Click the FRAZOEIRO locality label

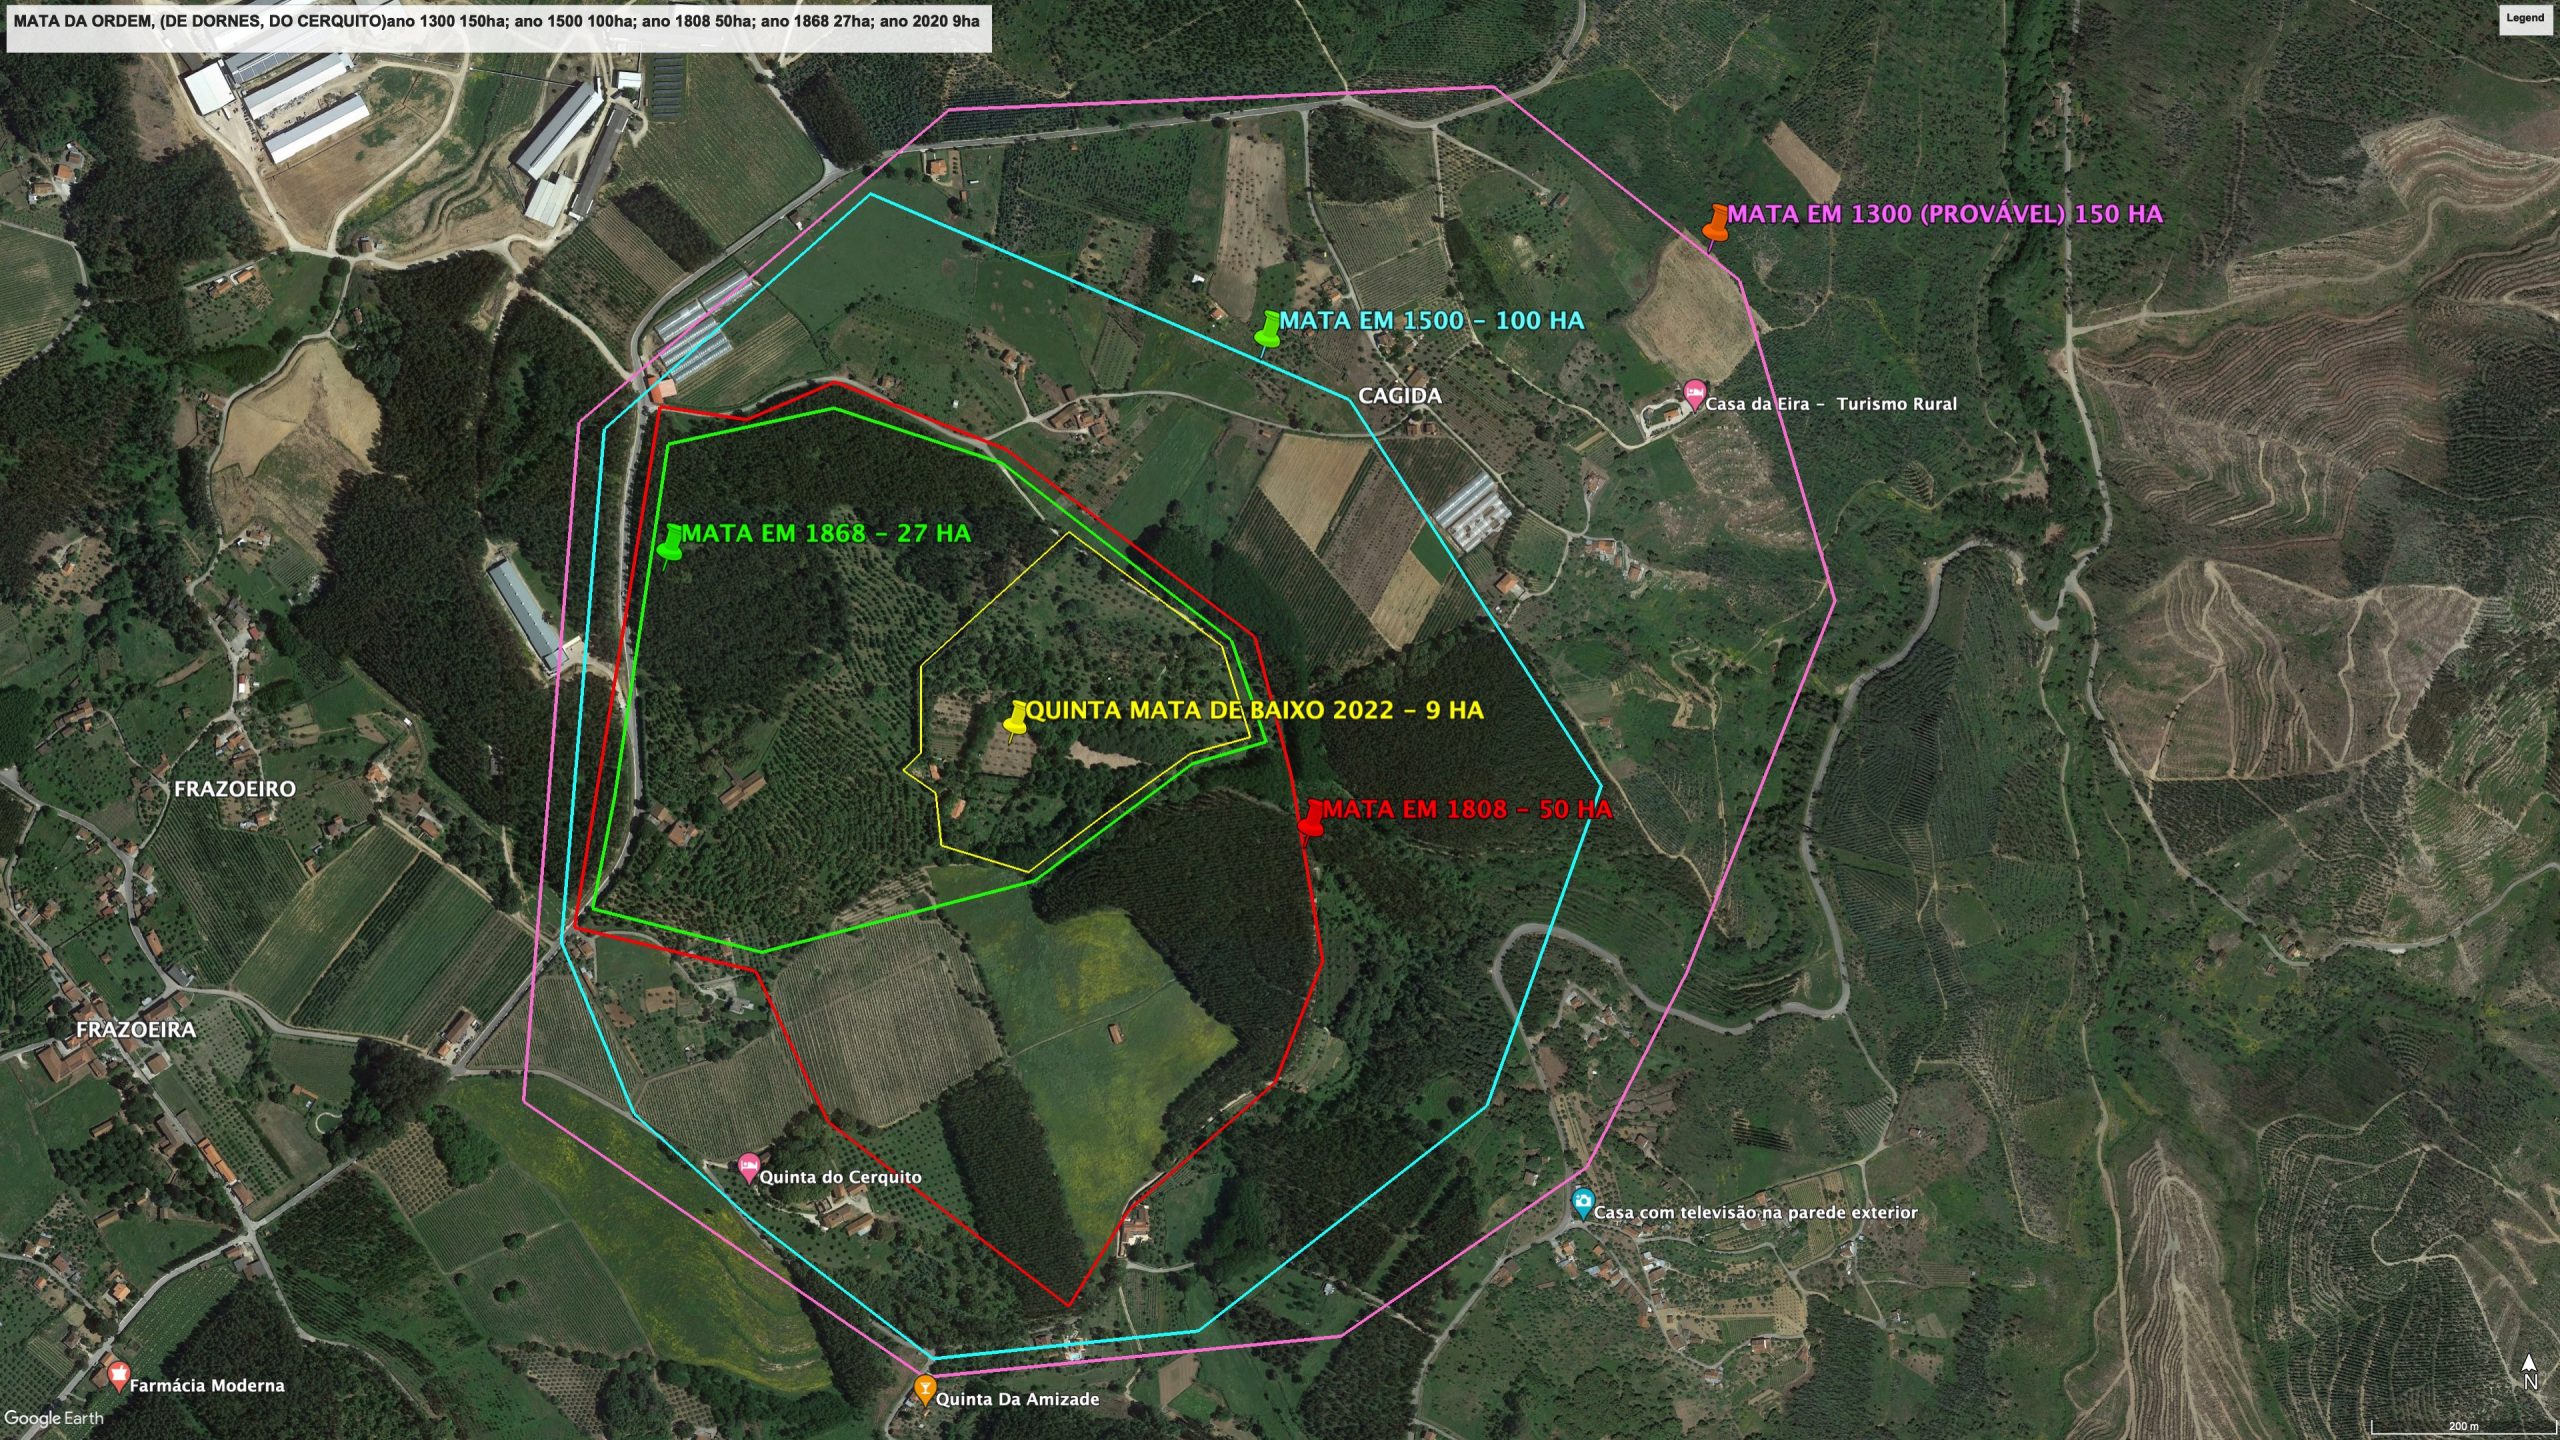(235, 789)
